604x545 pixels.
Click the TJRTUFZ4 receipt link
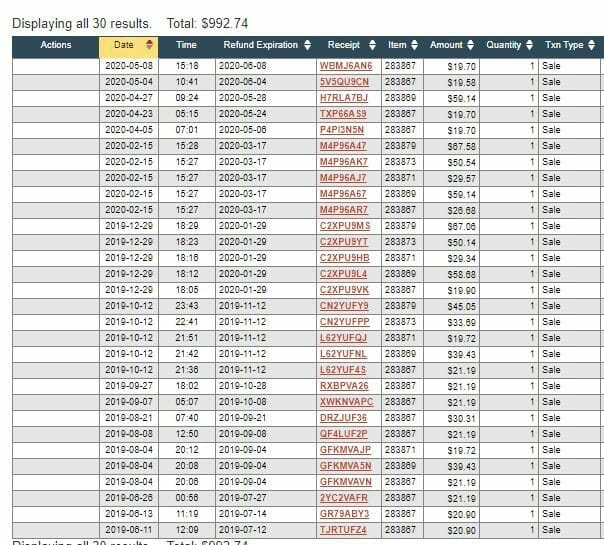point(344,529)
